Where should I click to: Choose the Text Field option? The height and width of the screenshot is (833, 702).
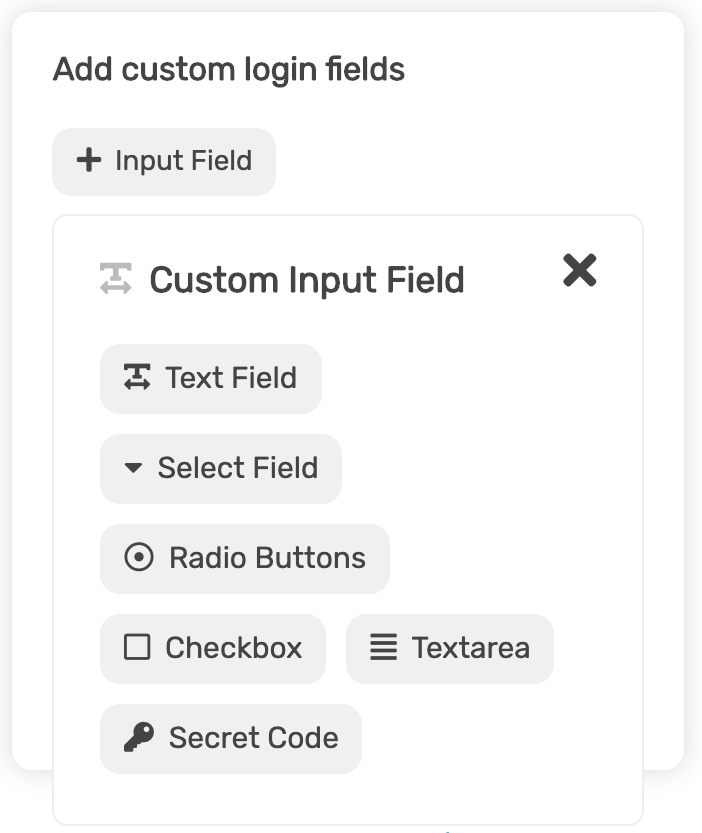pos(210,379)
